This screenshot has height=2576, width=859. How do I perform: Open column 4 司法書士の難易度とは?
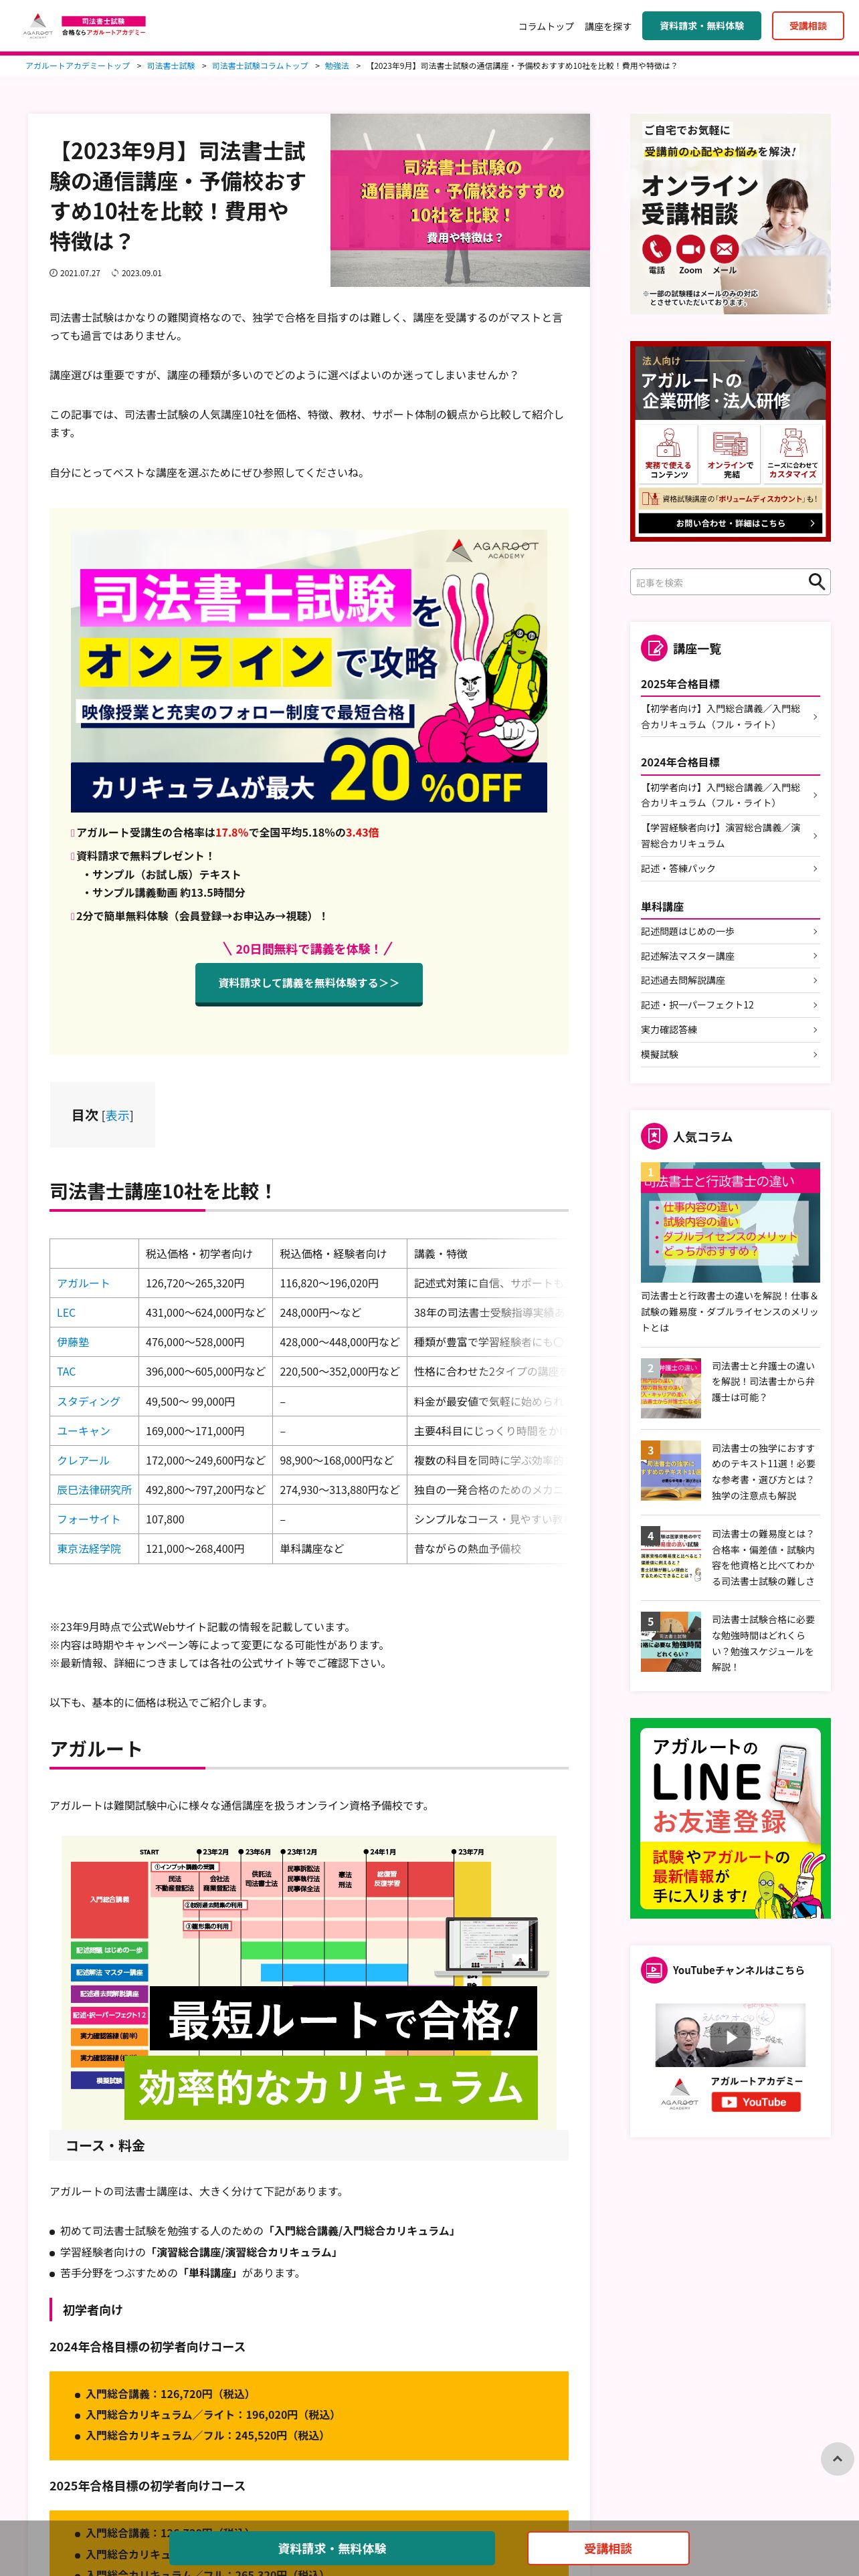pyautogui.click(x=730, y=1557)
